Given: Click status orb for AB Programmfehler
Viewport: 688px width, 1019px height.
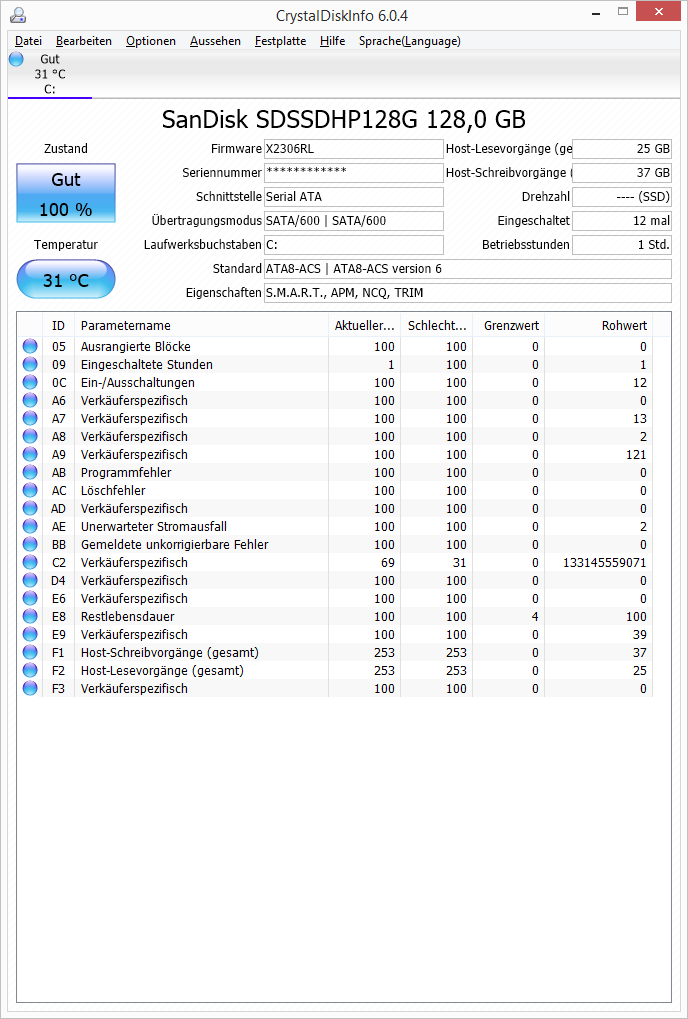Looking at the screenshot, I should (x=30, y=472).
